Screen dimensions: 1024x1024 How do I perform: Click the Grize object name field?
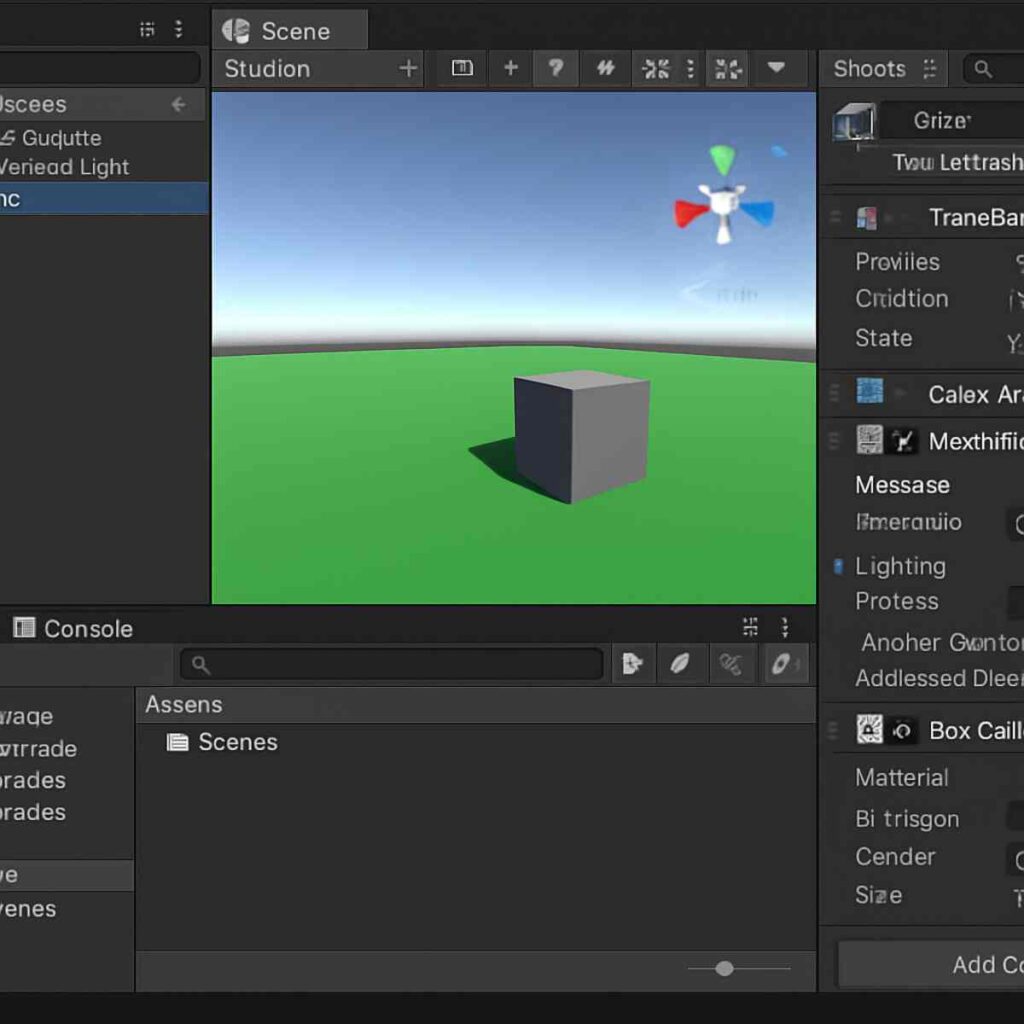pos(953,120)
